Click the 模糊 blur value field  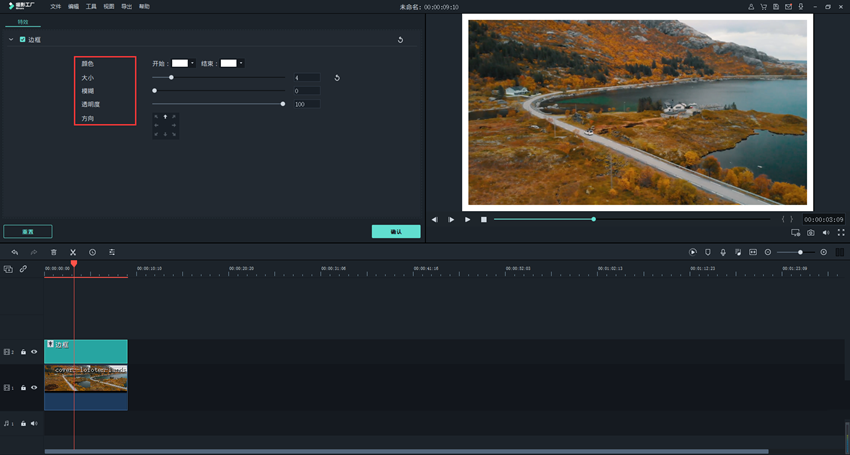(307, 91)
